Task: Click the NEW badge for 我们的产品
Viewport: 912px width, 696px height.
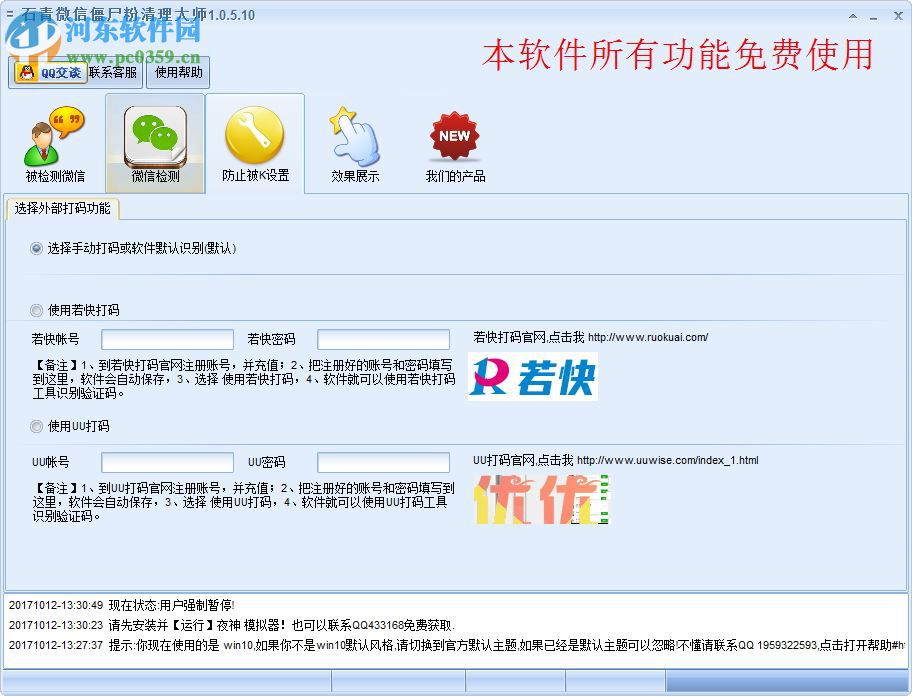Action: tap(455, 135)
